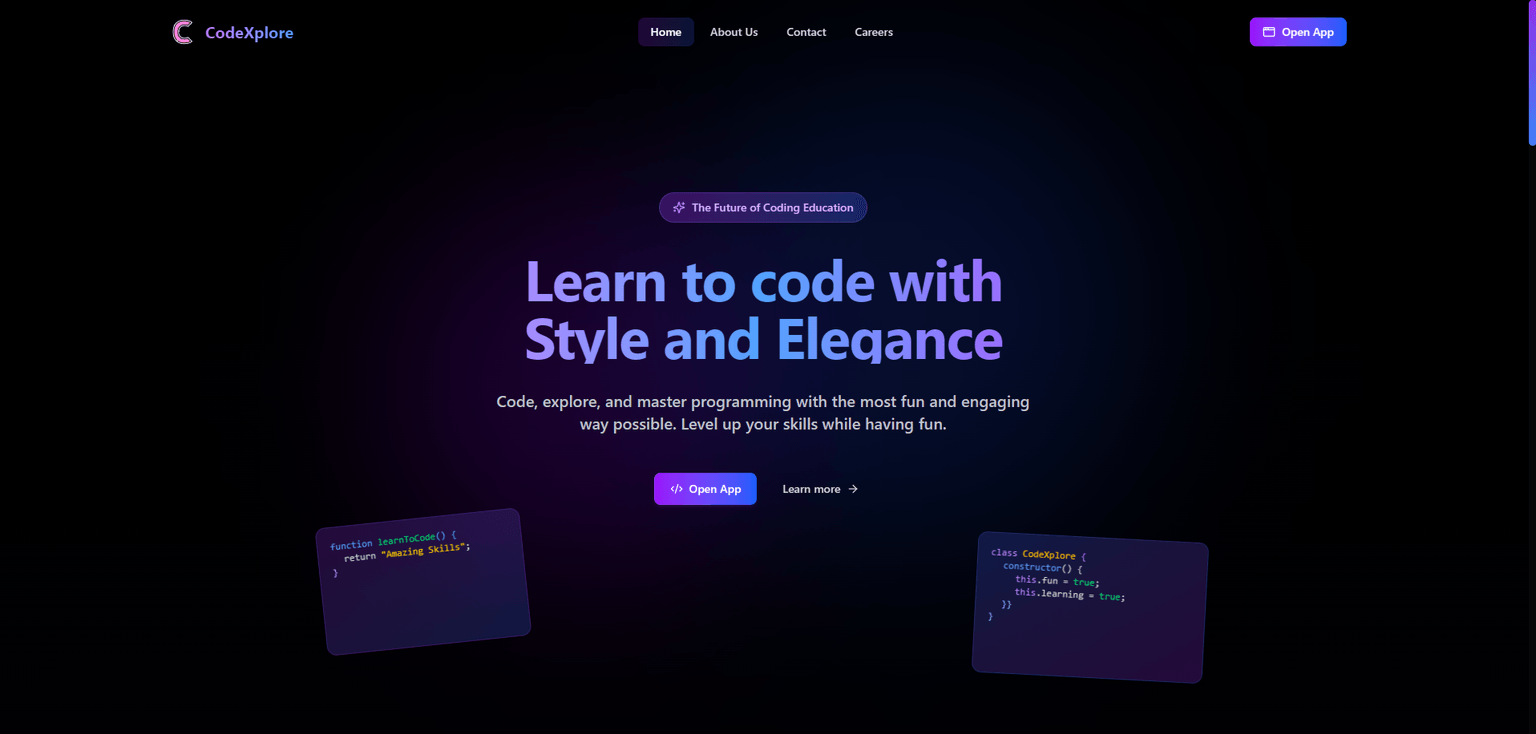Click the arrow icon next to Learn more
This screenshot has height=734, width=1536.
(852, 488)
